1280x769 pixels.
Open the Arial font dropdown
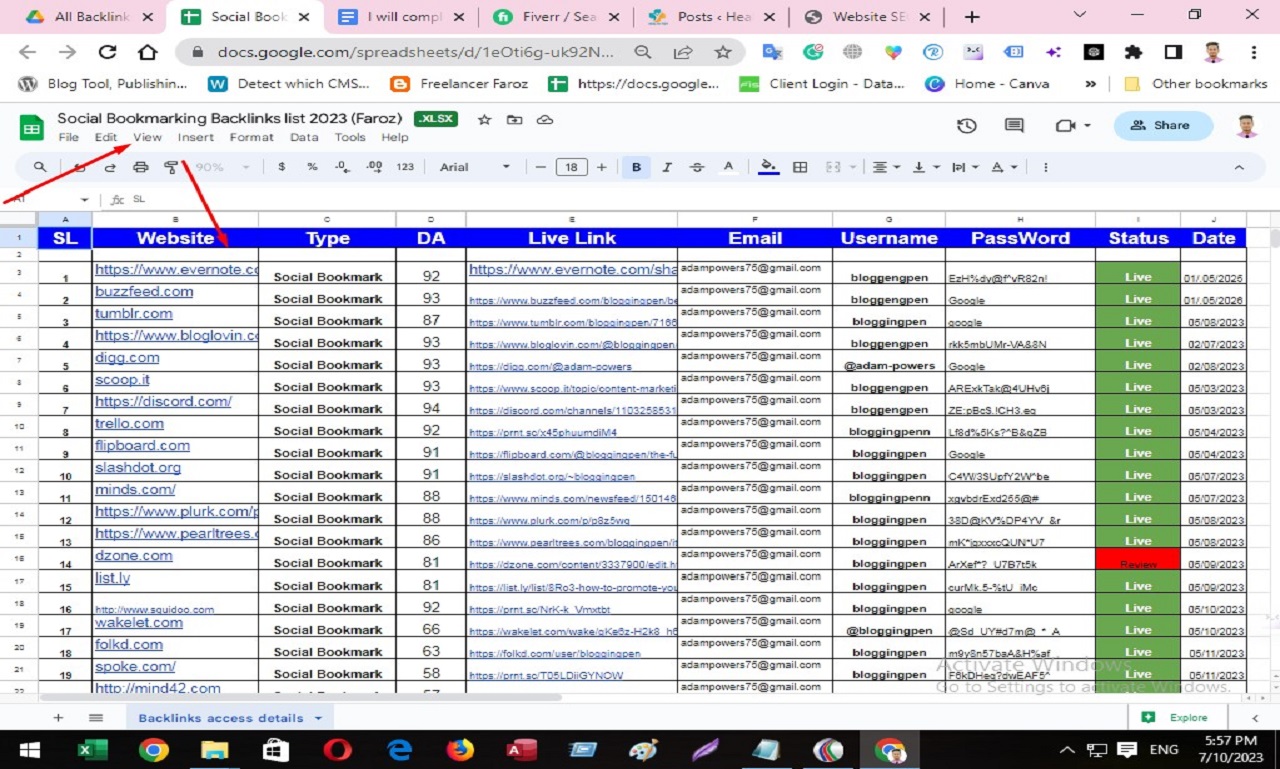pyautogui.click(x=475, y=167)
